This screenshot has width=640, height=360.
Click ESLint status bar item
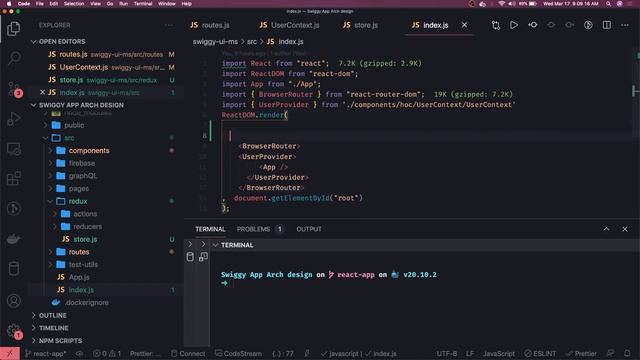click(x=540, y=353)
